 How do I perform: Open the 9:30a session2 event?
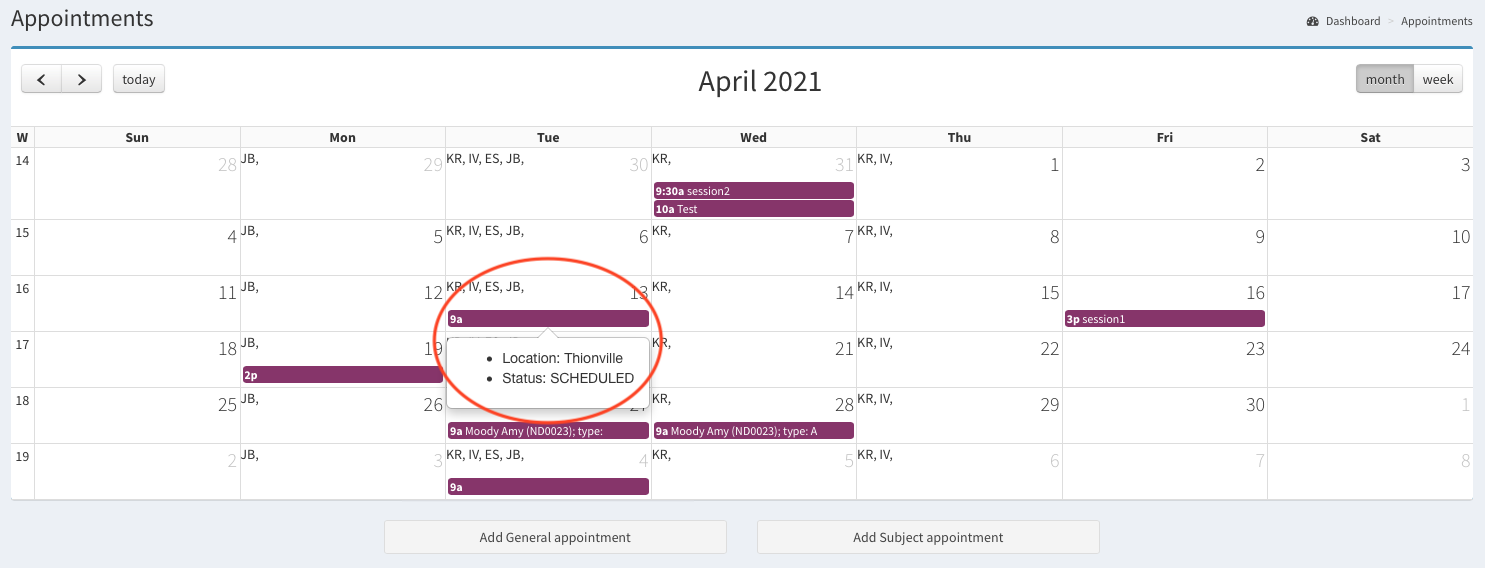point(754,191)
